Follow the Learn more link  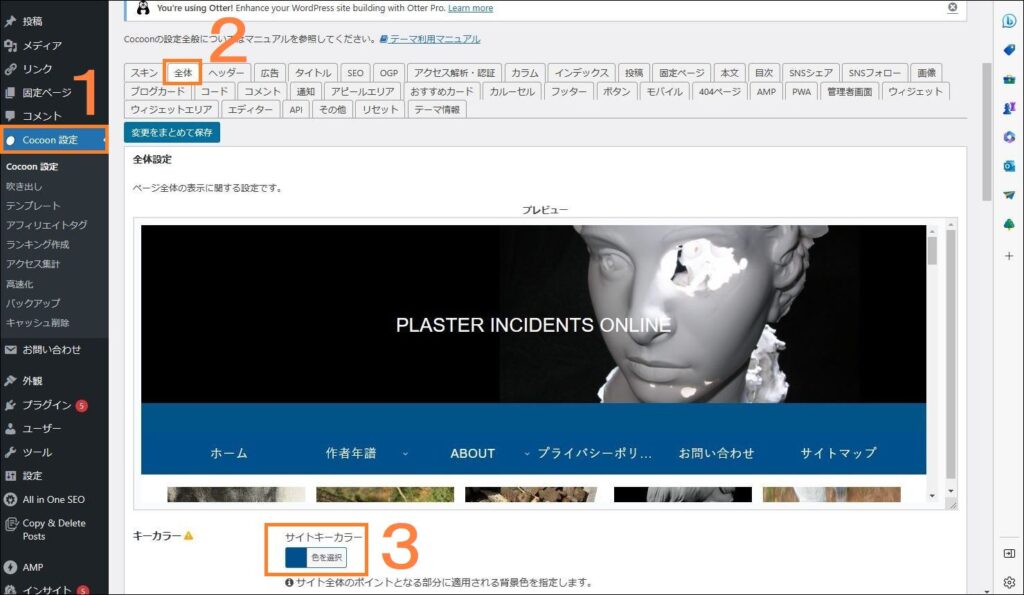470,8
